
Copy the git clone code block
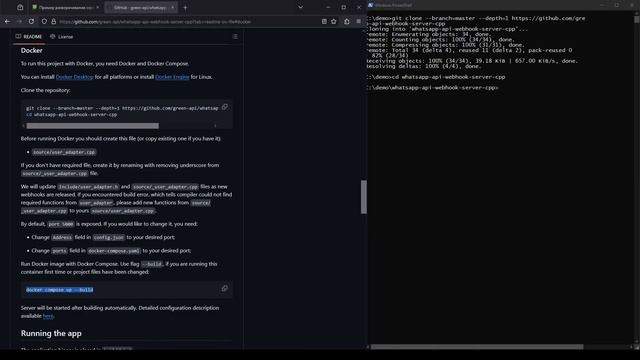click(x=224, y=107)
